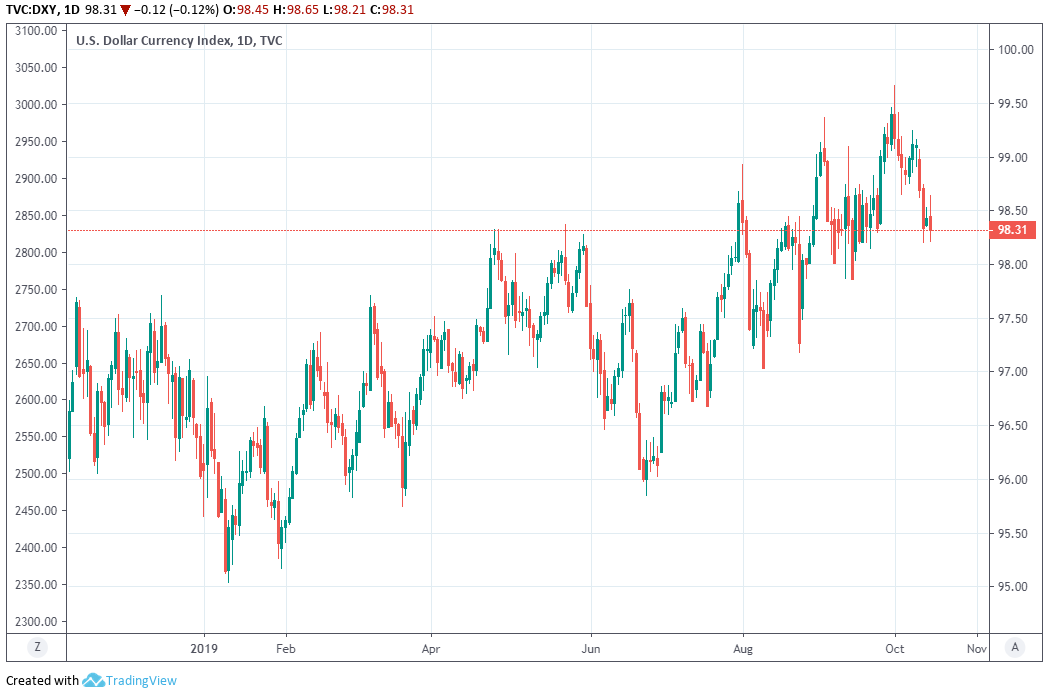Toggle the A auto-scale button

(x=1014, y=647)
